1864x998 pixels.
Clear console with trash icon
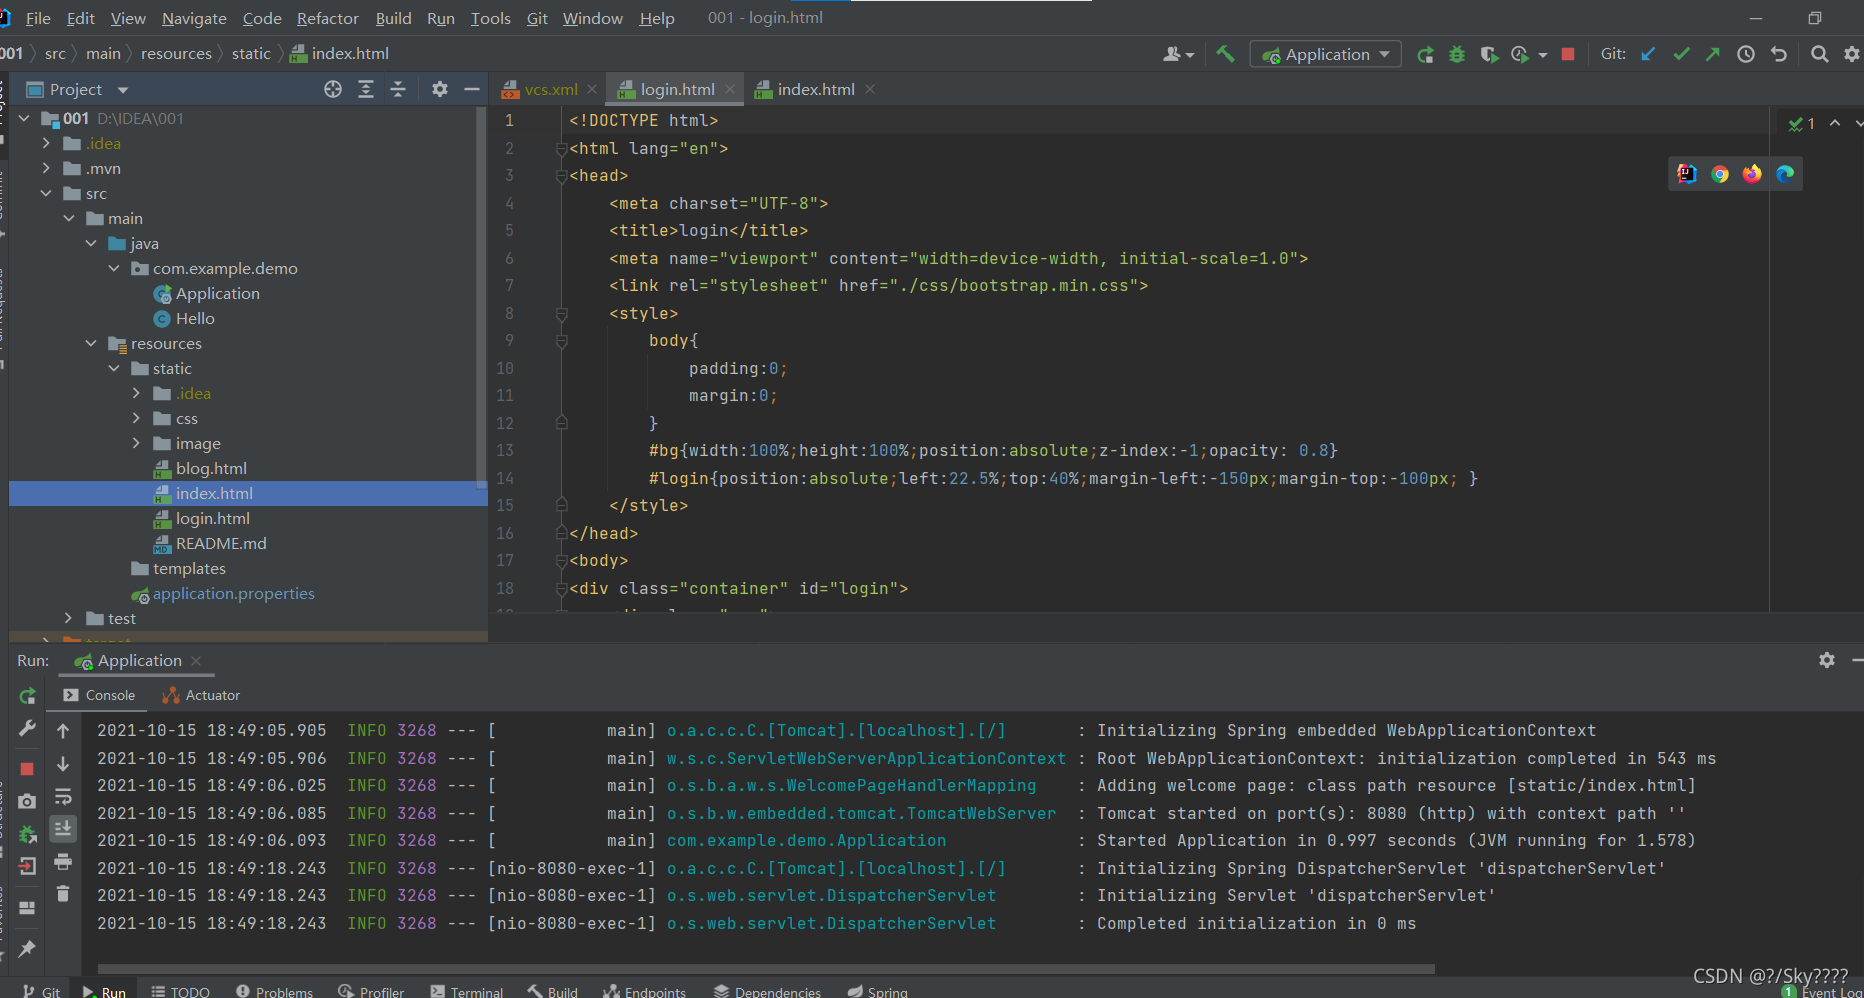63,893
